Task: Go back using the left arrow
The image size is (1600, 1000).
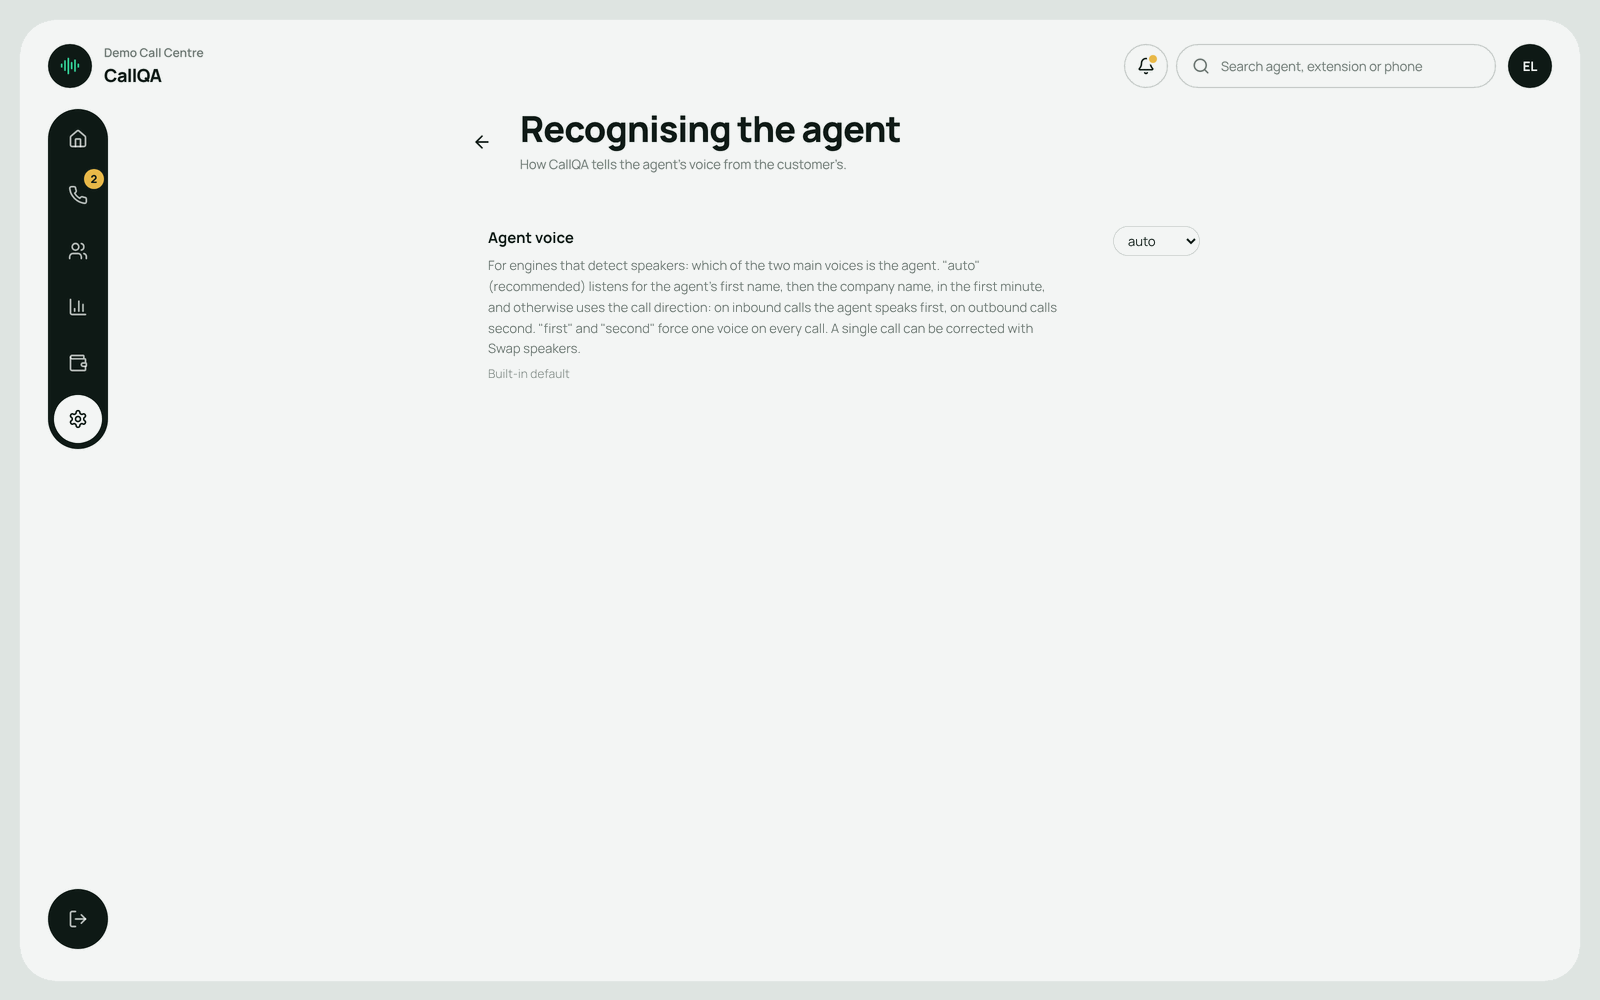Action: (x=482, y=142)
